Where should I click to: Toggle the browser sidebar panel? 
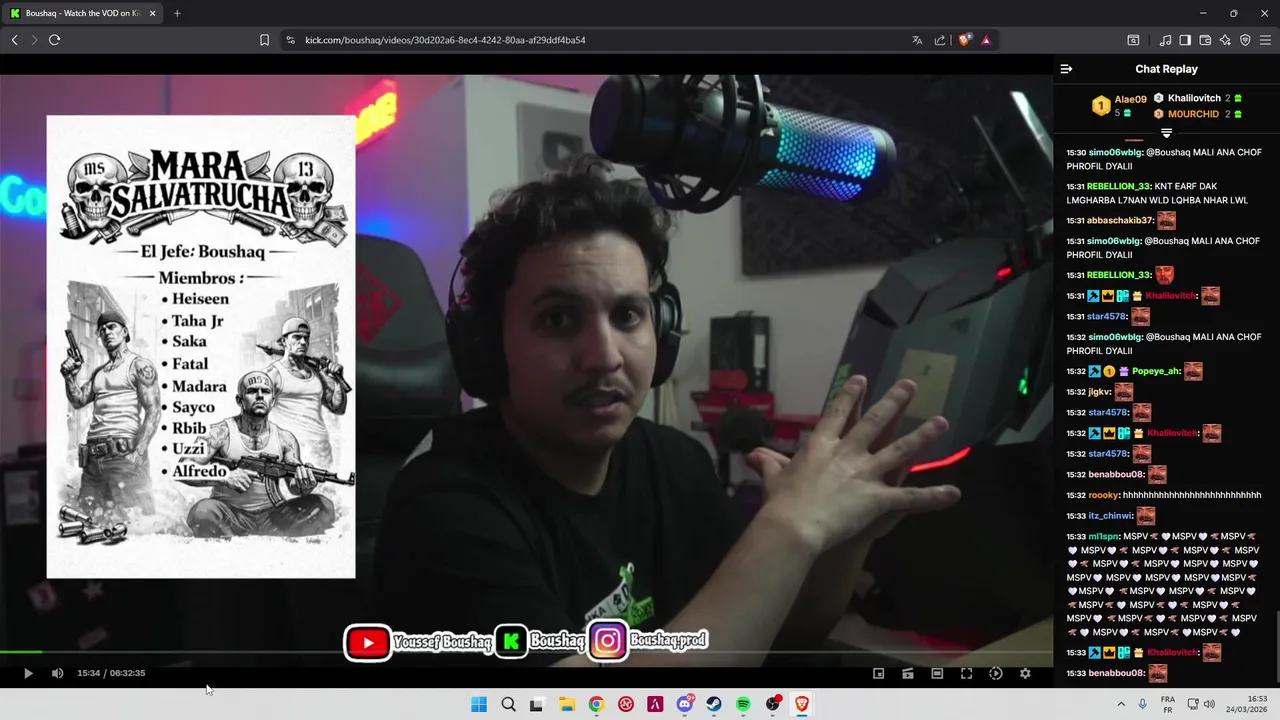pos(1185,40)
